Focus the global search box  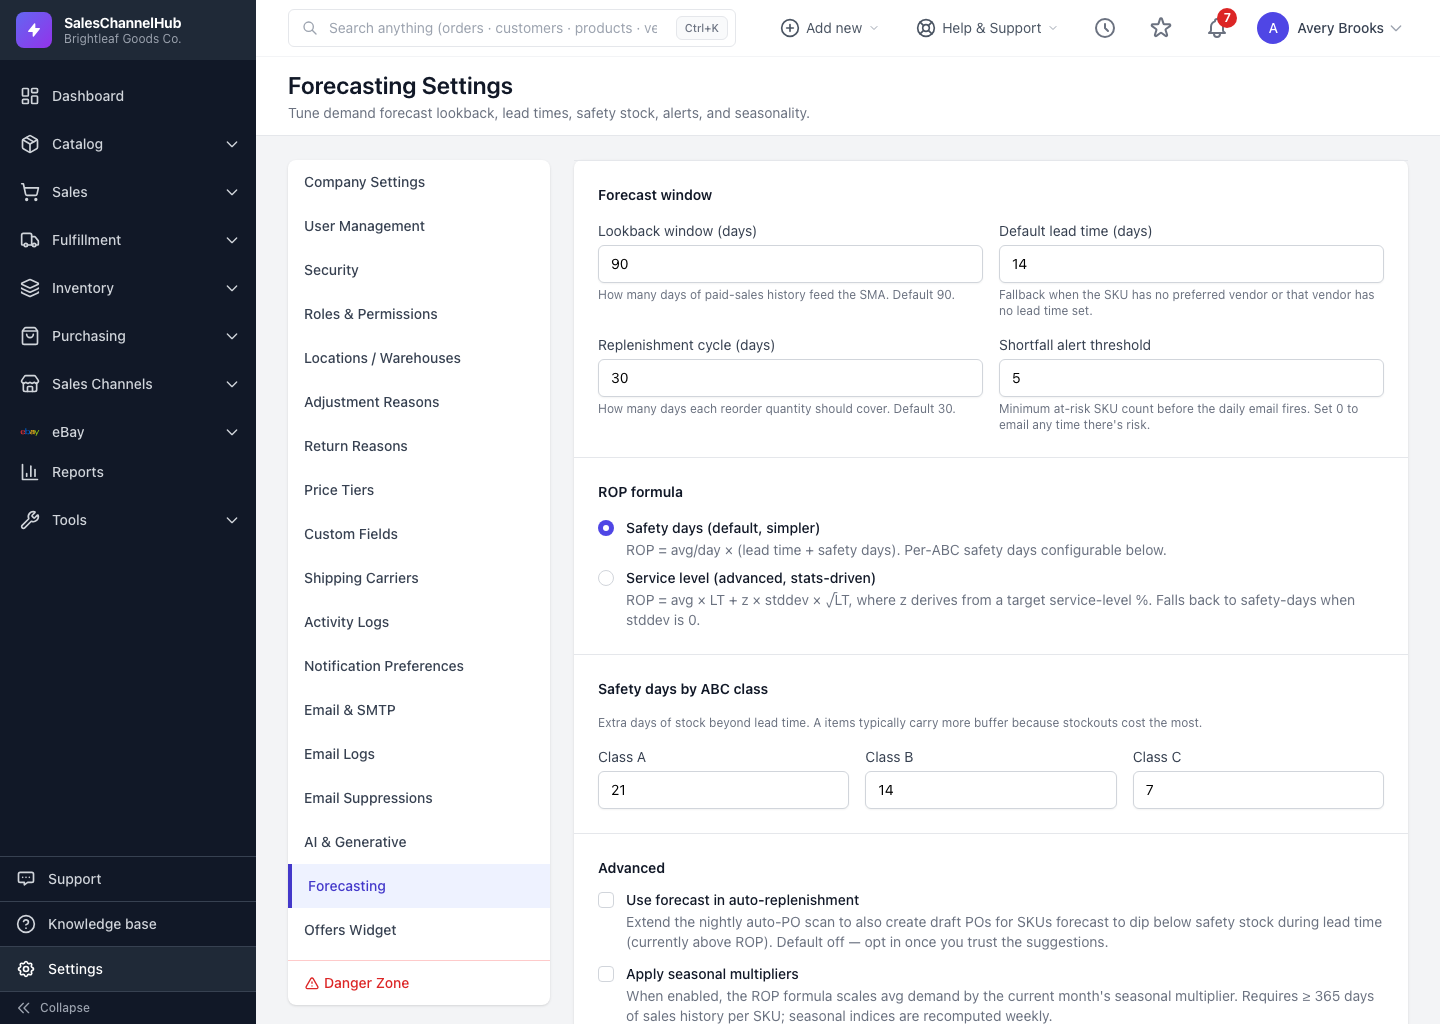[x=512, y=28]
